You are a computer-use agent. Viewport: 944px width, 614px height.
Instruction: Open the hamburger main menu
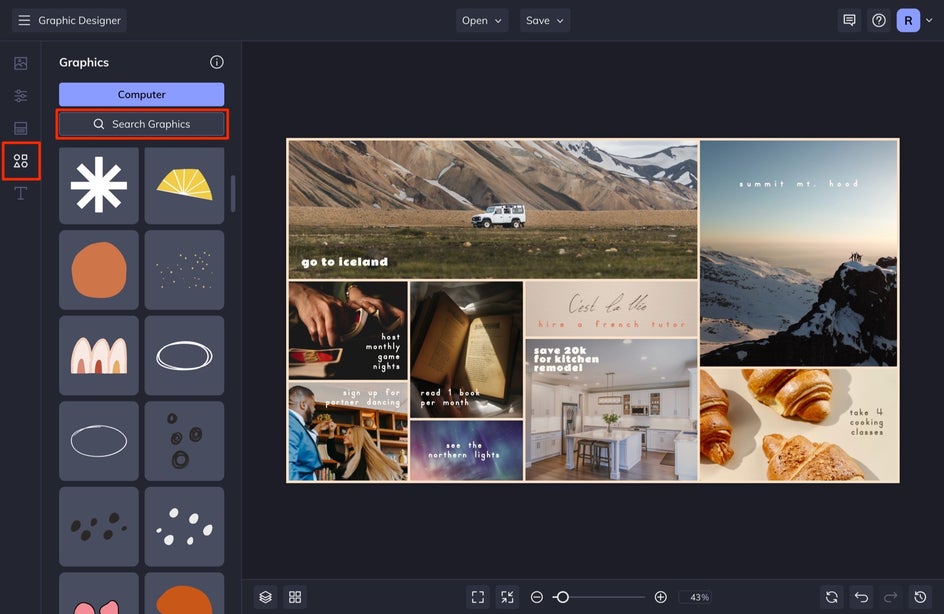[24, 20]
